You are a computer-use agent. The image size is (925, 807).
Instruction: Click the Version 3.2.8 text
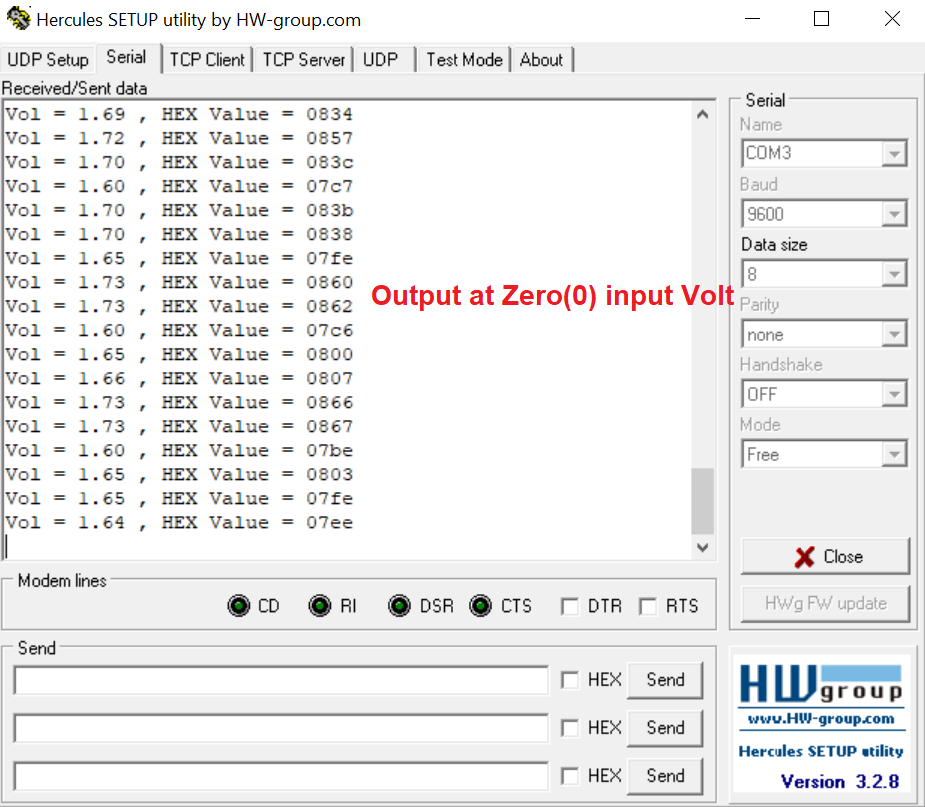pyautogui.click(x=840, y=781)
